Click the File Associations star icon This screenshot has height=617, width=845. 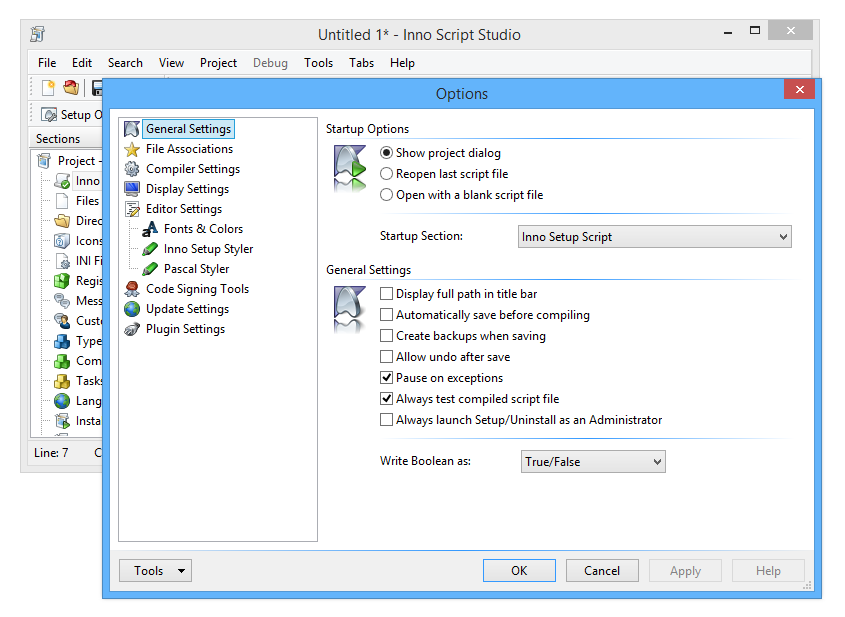[132, 149]
